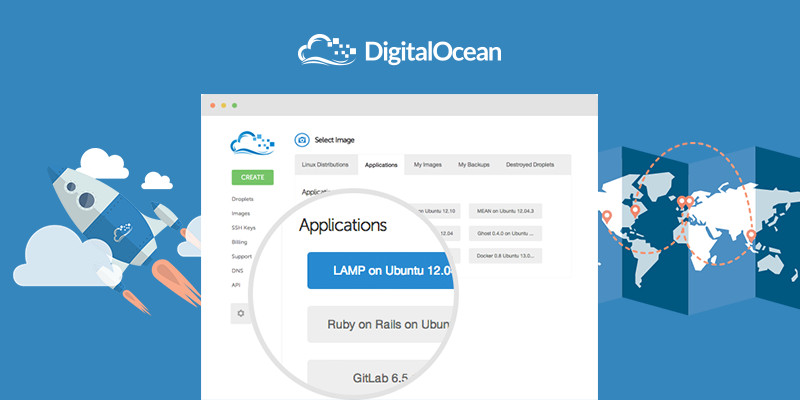The height and width of the screenshot is (400, 800).
Task: Open the My Backups tab
Action: tap(473, 165)
